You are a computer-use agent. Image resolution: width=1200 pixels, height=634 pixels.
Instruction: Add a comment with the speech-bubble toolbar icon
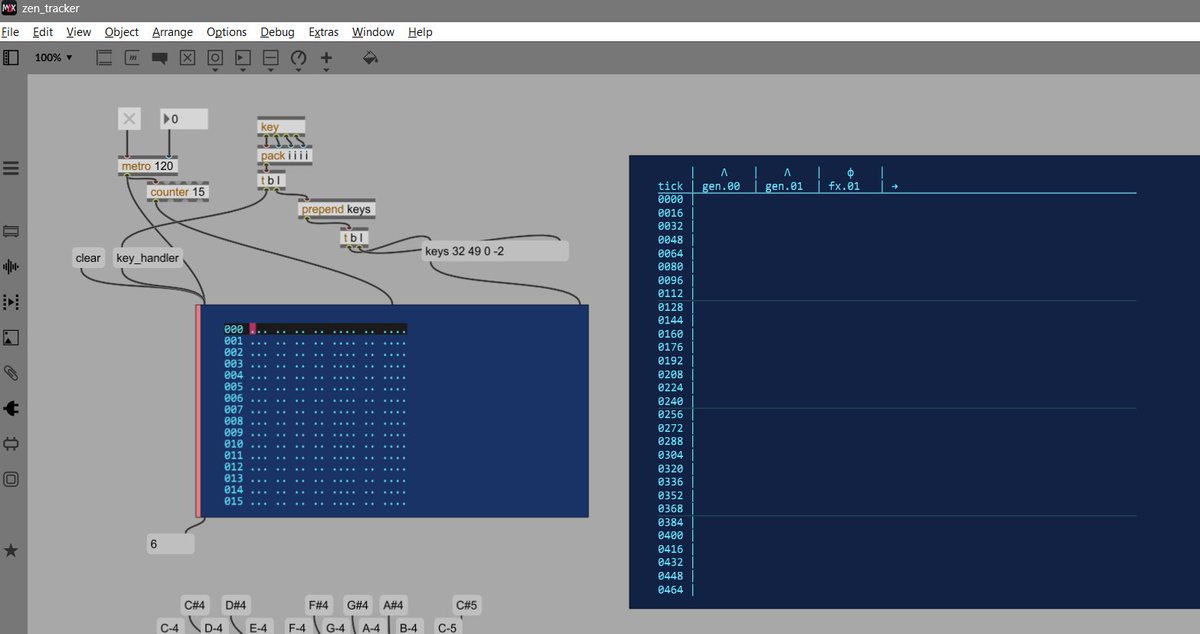(x=158, y=58)
